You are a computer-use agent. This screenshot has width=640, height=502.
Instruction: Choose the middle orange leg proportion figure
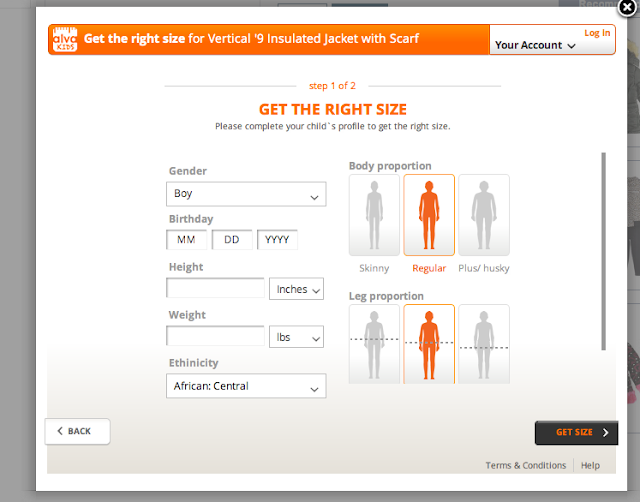coord(429,344)
